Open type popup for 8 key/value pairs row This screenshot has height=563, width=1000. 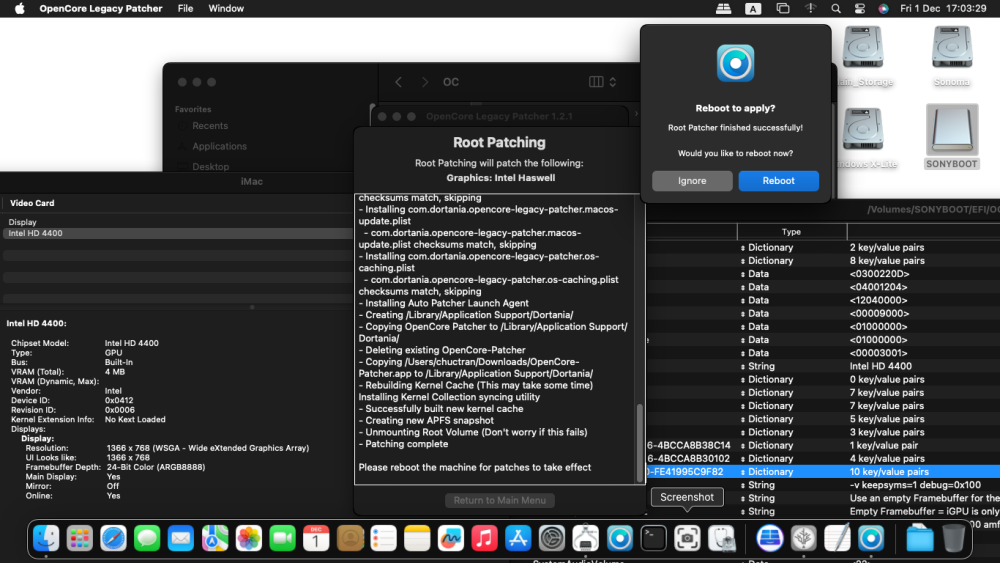[743, 261]
